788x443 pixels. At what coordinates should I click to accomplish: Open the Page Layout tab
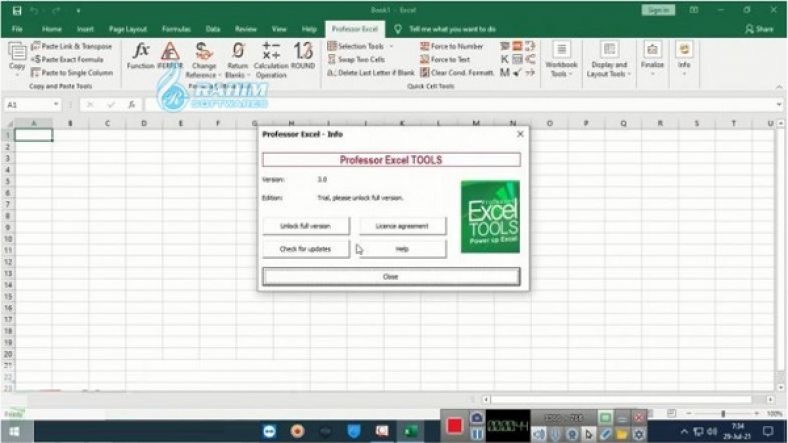[128, 29]
